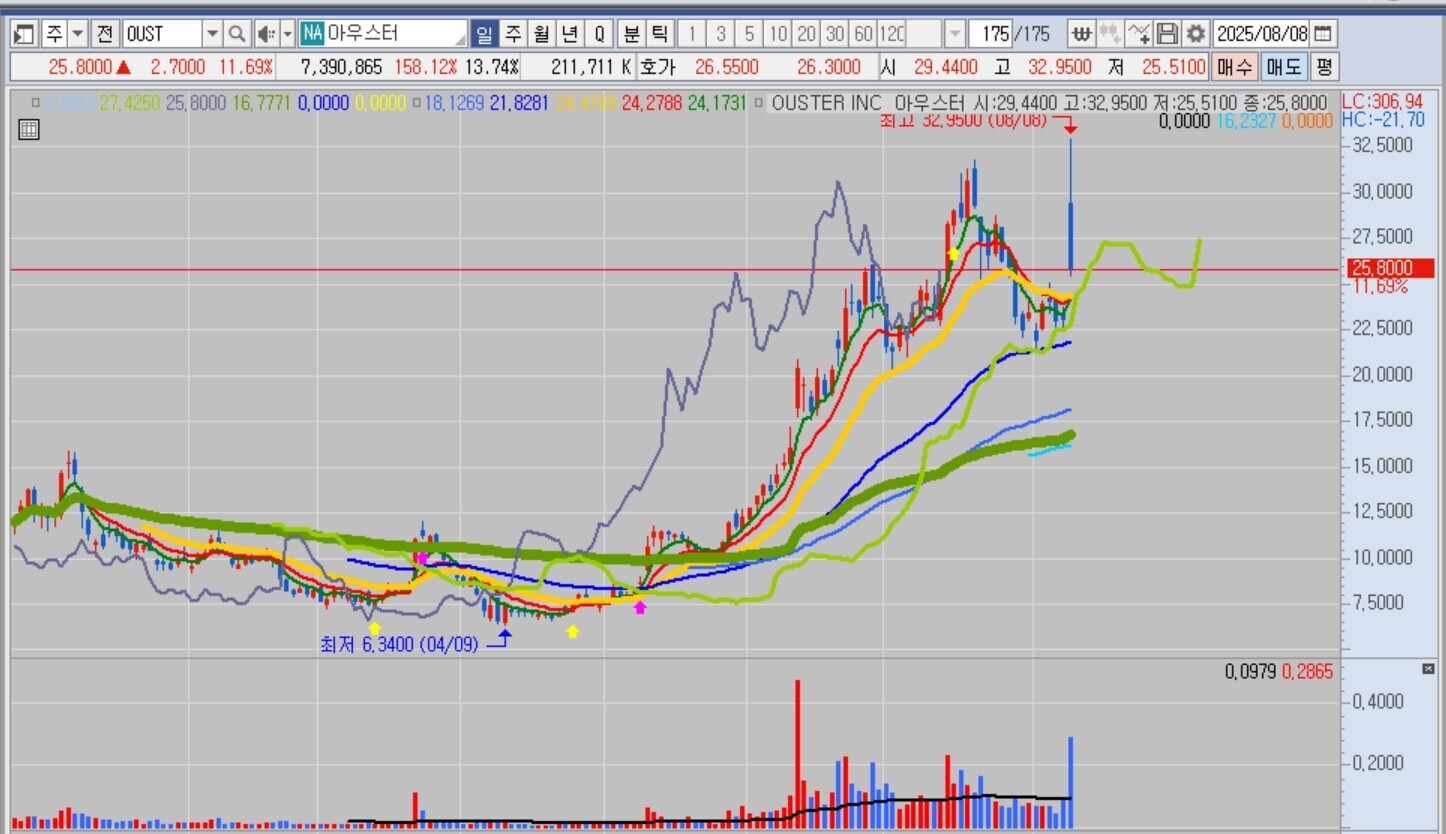Click the small square before the OUSTER INC legend
The height and width of the screenshot is (834, 1446).
tap(760, 102)
